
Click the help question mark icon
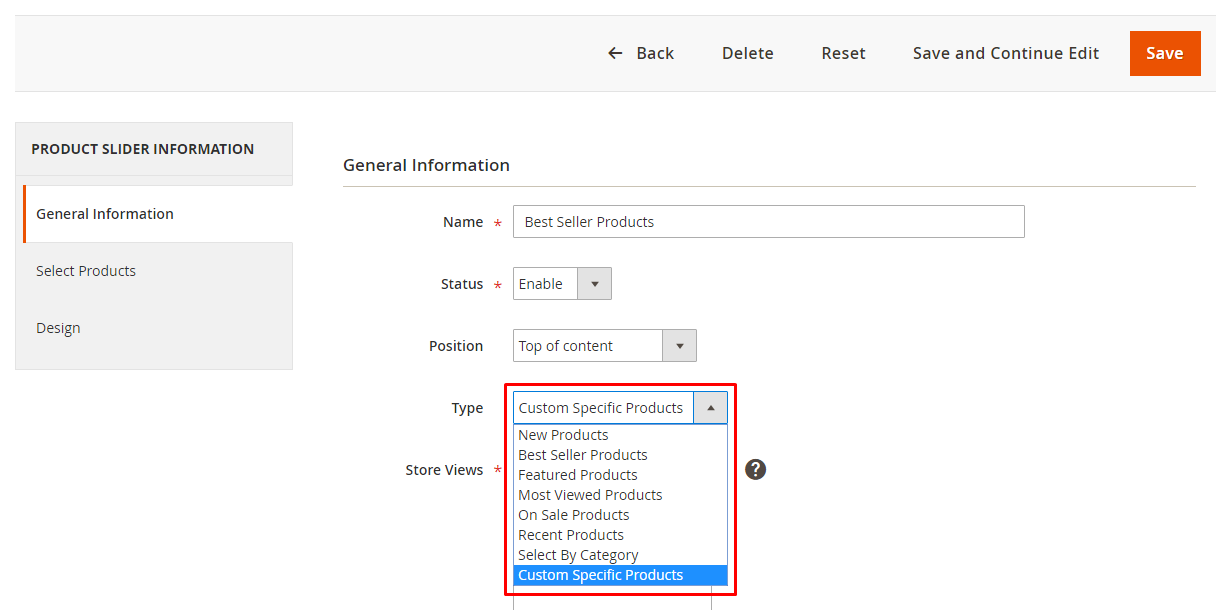pyautogui.click(x=755, y=469)
